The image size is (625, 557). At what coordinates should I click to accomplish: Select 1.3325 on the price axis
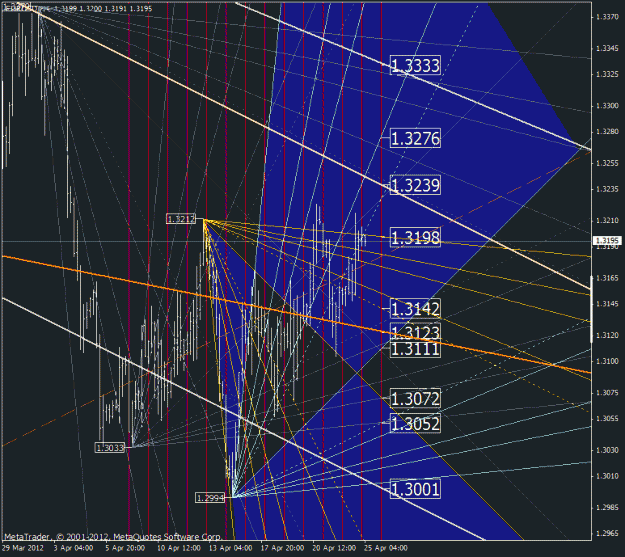(607, 74)
